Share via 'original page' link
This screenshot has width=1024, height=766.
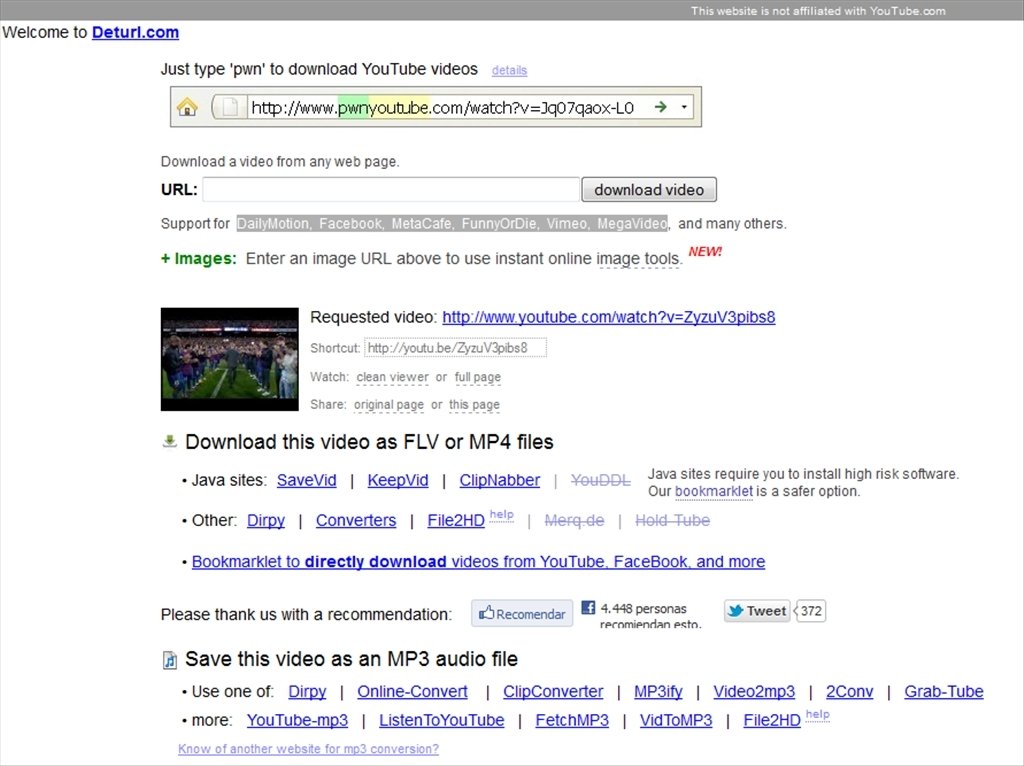point(389,404)
